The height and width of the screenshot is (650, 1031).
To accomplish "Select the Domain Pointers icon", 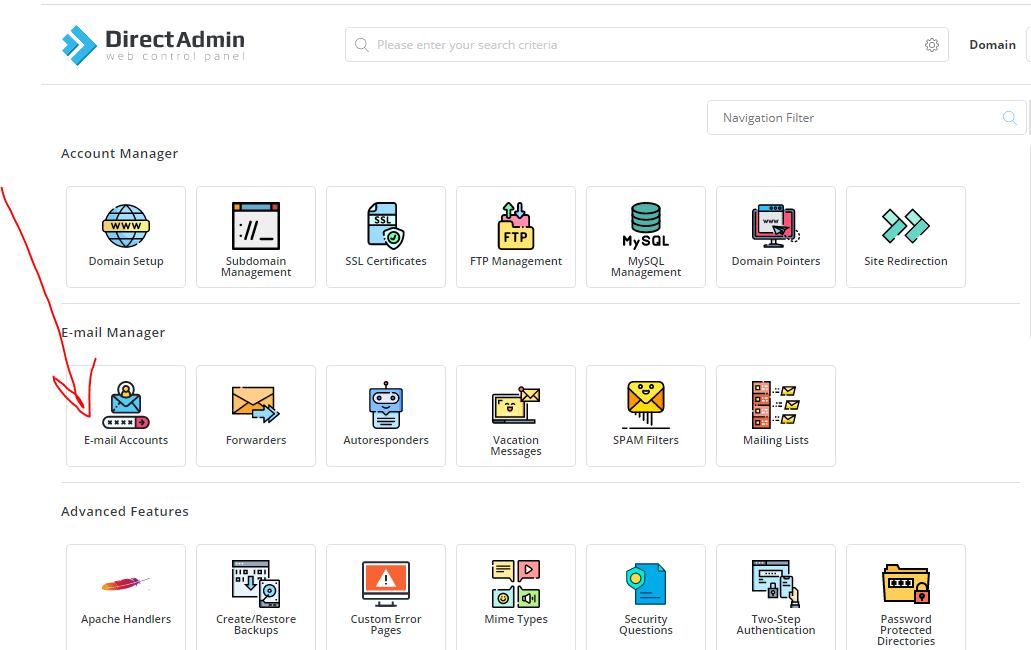I will click(776, 227).
